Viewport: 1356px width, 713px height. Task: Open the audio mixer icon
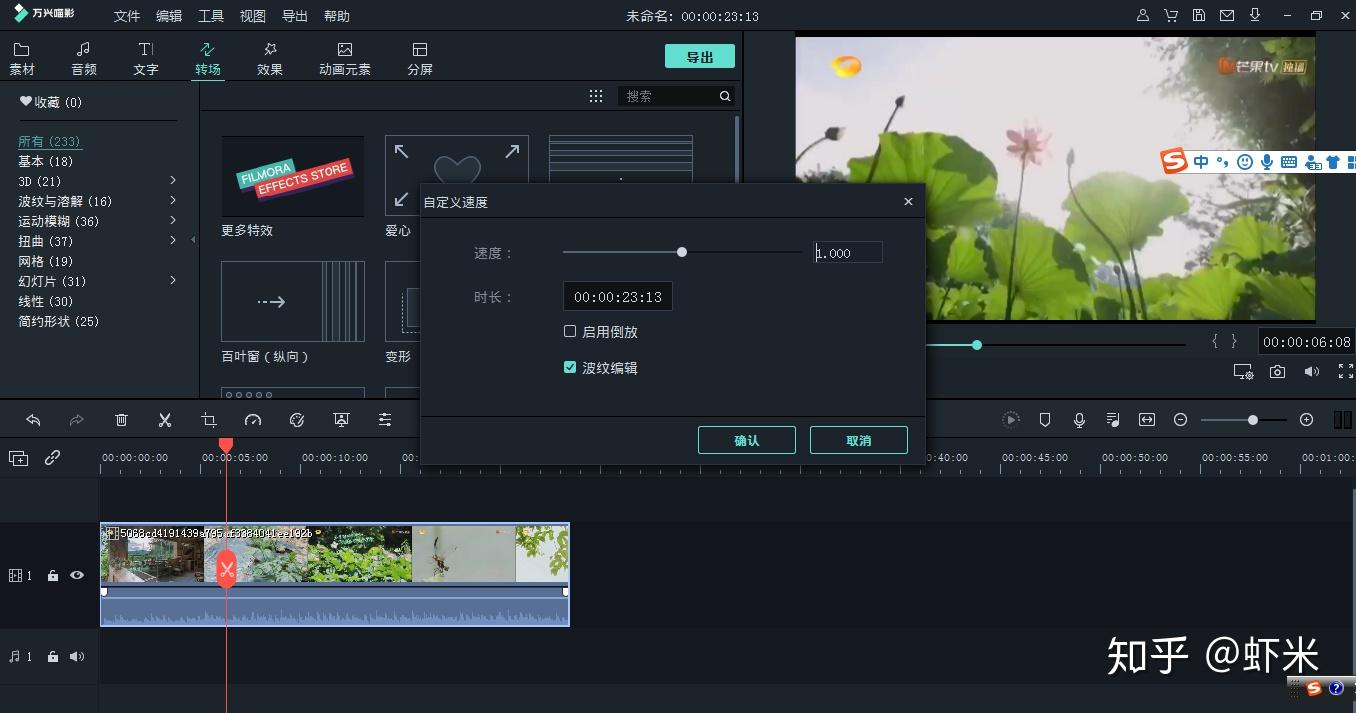click(1113, 420)
